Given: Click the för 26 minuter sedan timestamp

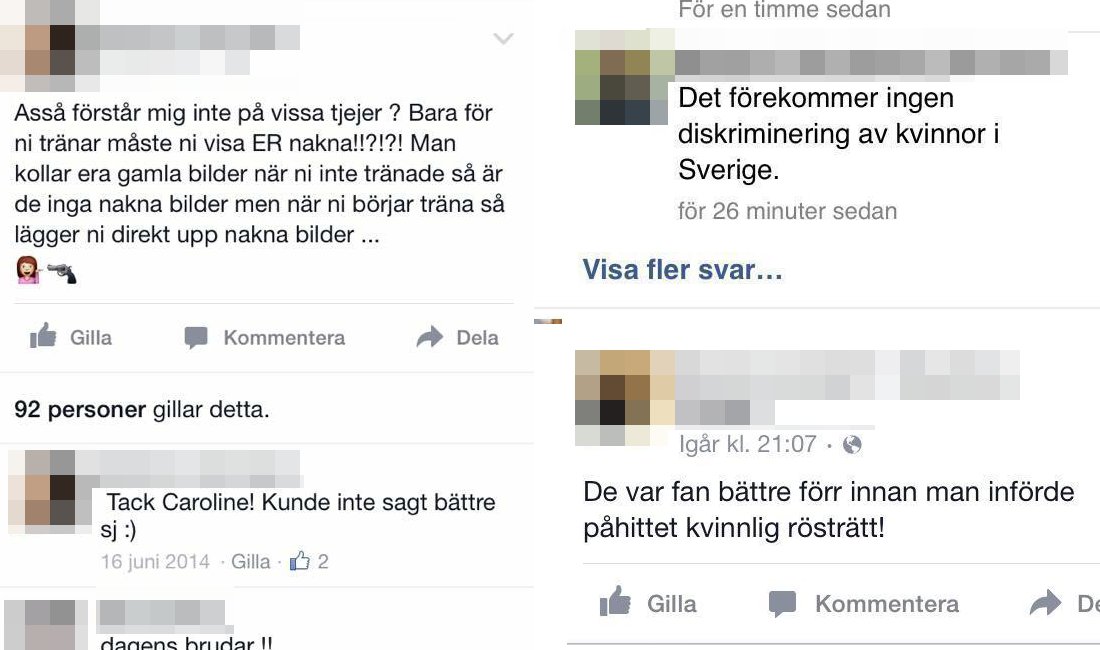Looking at the screenshot, I should tap(787, 211).
